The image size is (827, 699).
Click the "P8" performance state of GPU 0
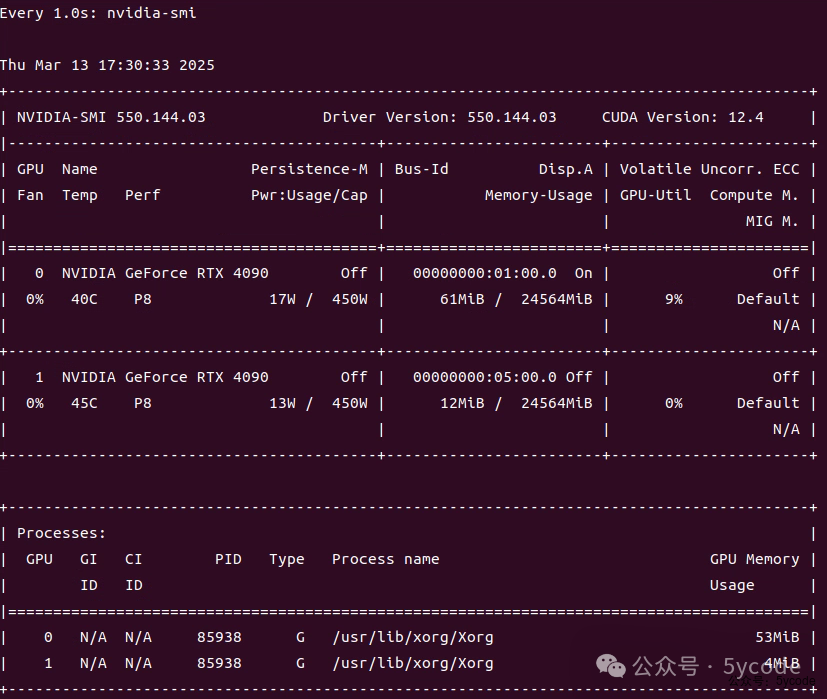[x=142, y=299]
